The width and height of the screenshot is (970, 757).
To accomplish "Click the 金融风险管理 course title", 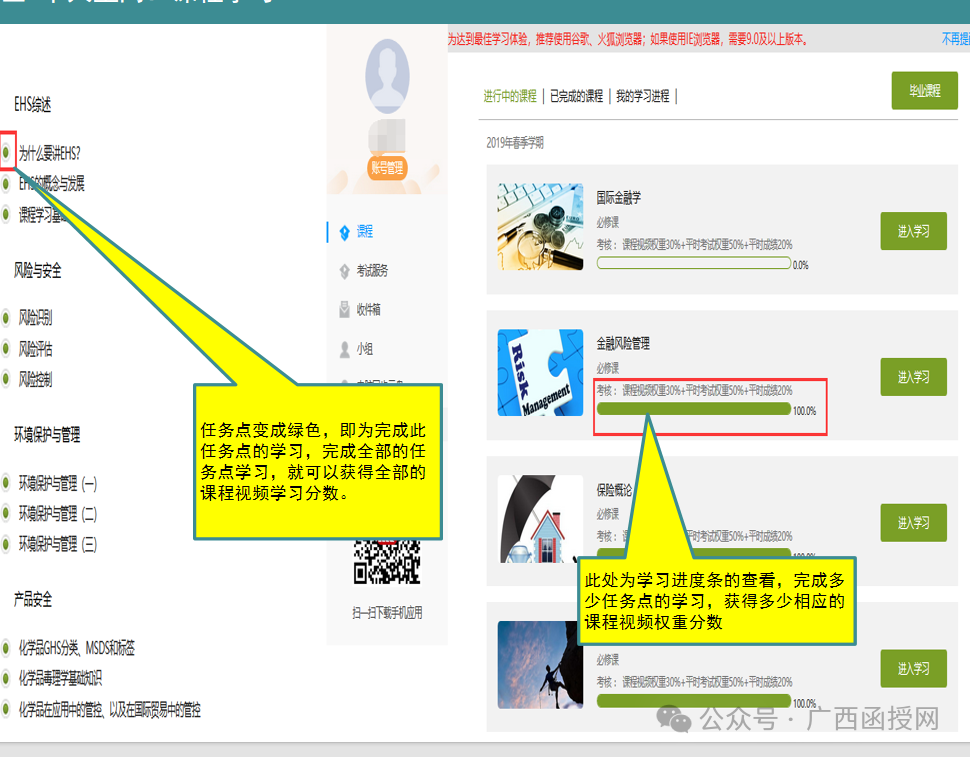I will click(x=623, y=344).
